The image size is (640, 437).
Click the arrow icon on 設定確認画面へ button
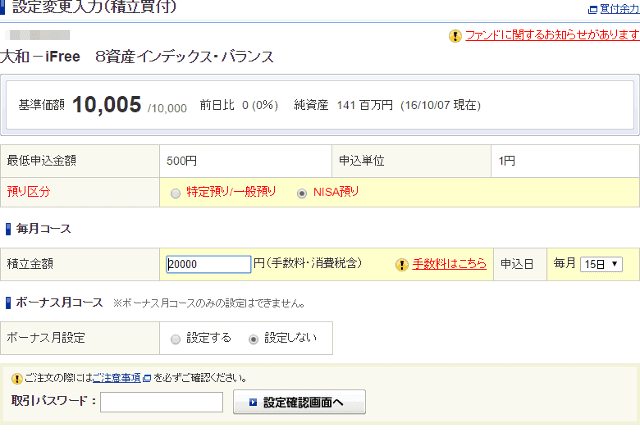[x=253, y=402]
